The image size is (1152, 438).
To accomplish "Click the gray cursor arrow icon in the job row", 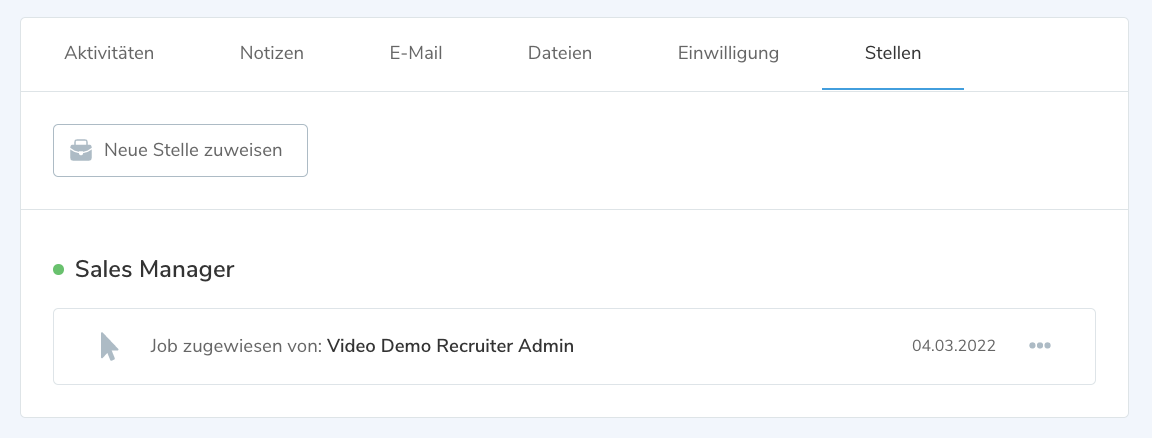I will coord(109,346).
